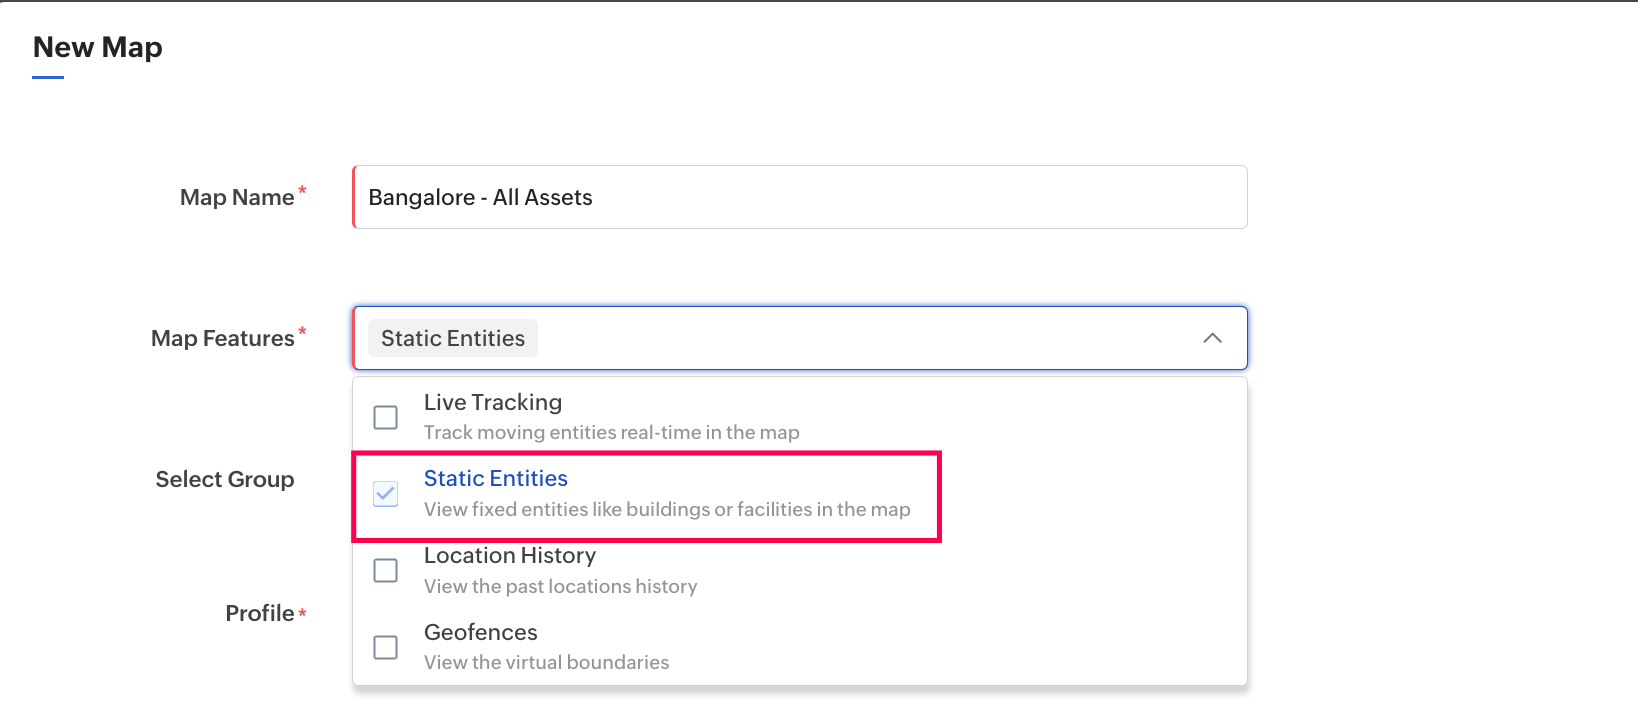The image size is (1638, 712).
Task: Uncheck the Static Entities checkbox
Action: click(385, 494)
